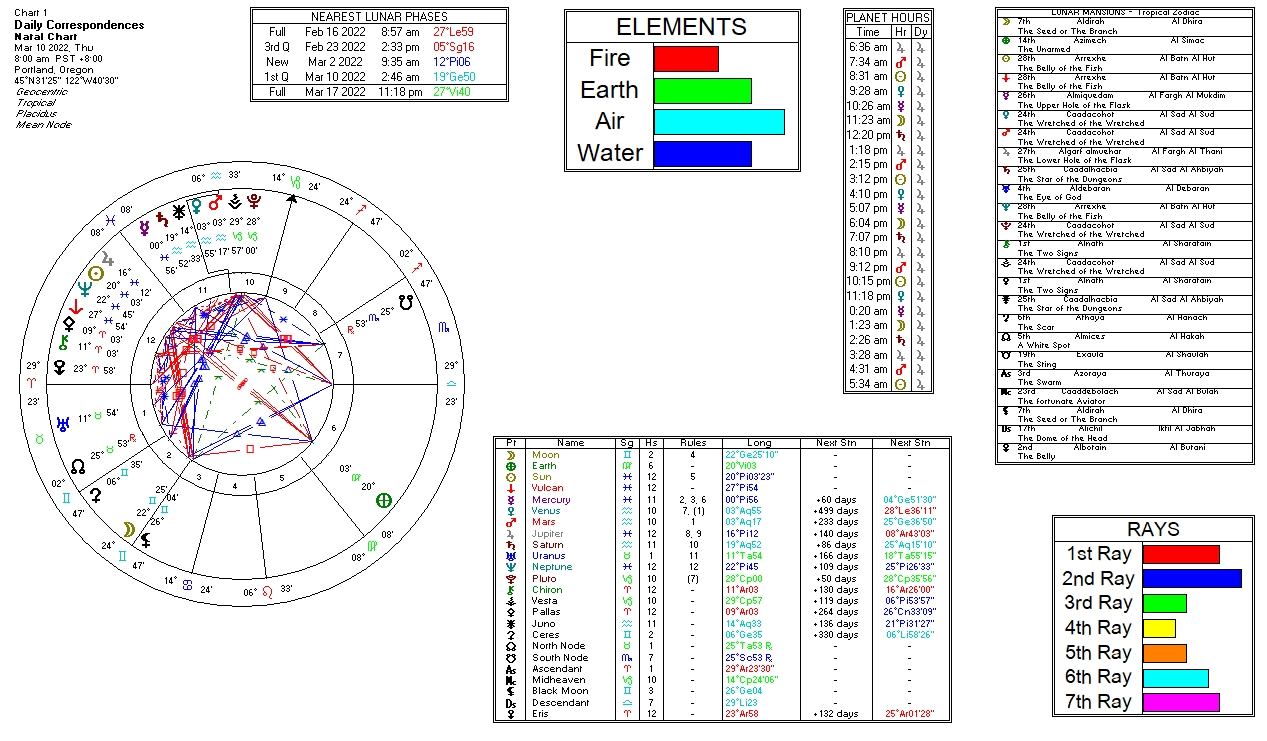Select the New moon 'Mar 2 2022' row
The width and height of the screenshot is (1267, 741).
pyautogui.click(x=377, y=61)
